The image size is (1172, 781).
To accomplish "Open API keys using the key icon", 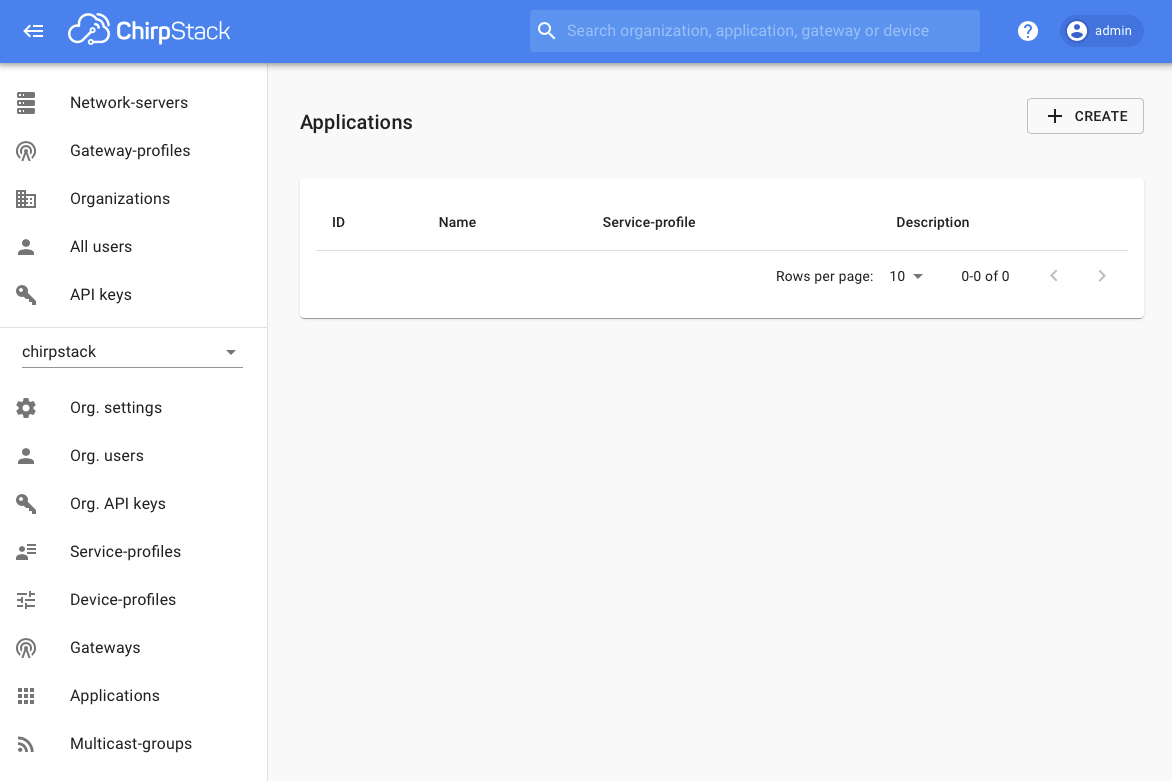I will pyautogui.click(x=25, y=294).
